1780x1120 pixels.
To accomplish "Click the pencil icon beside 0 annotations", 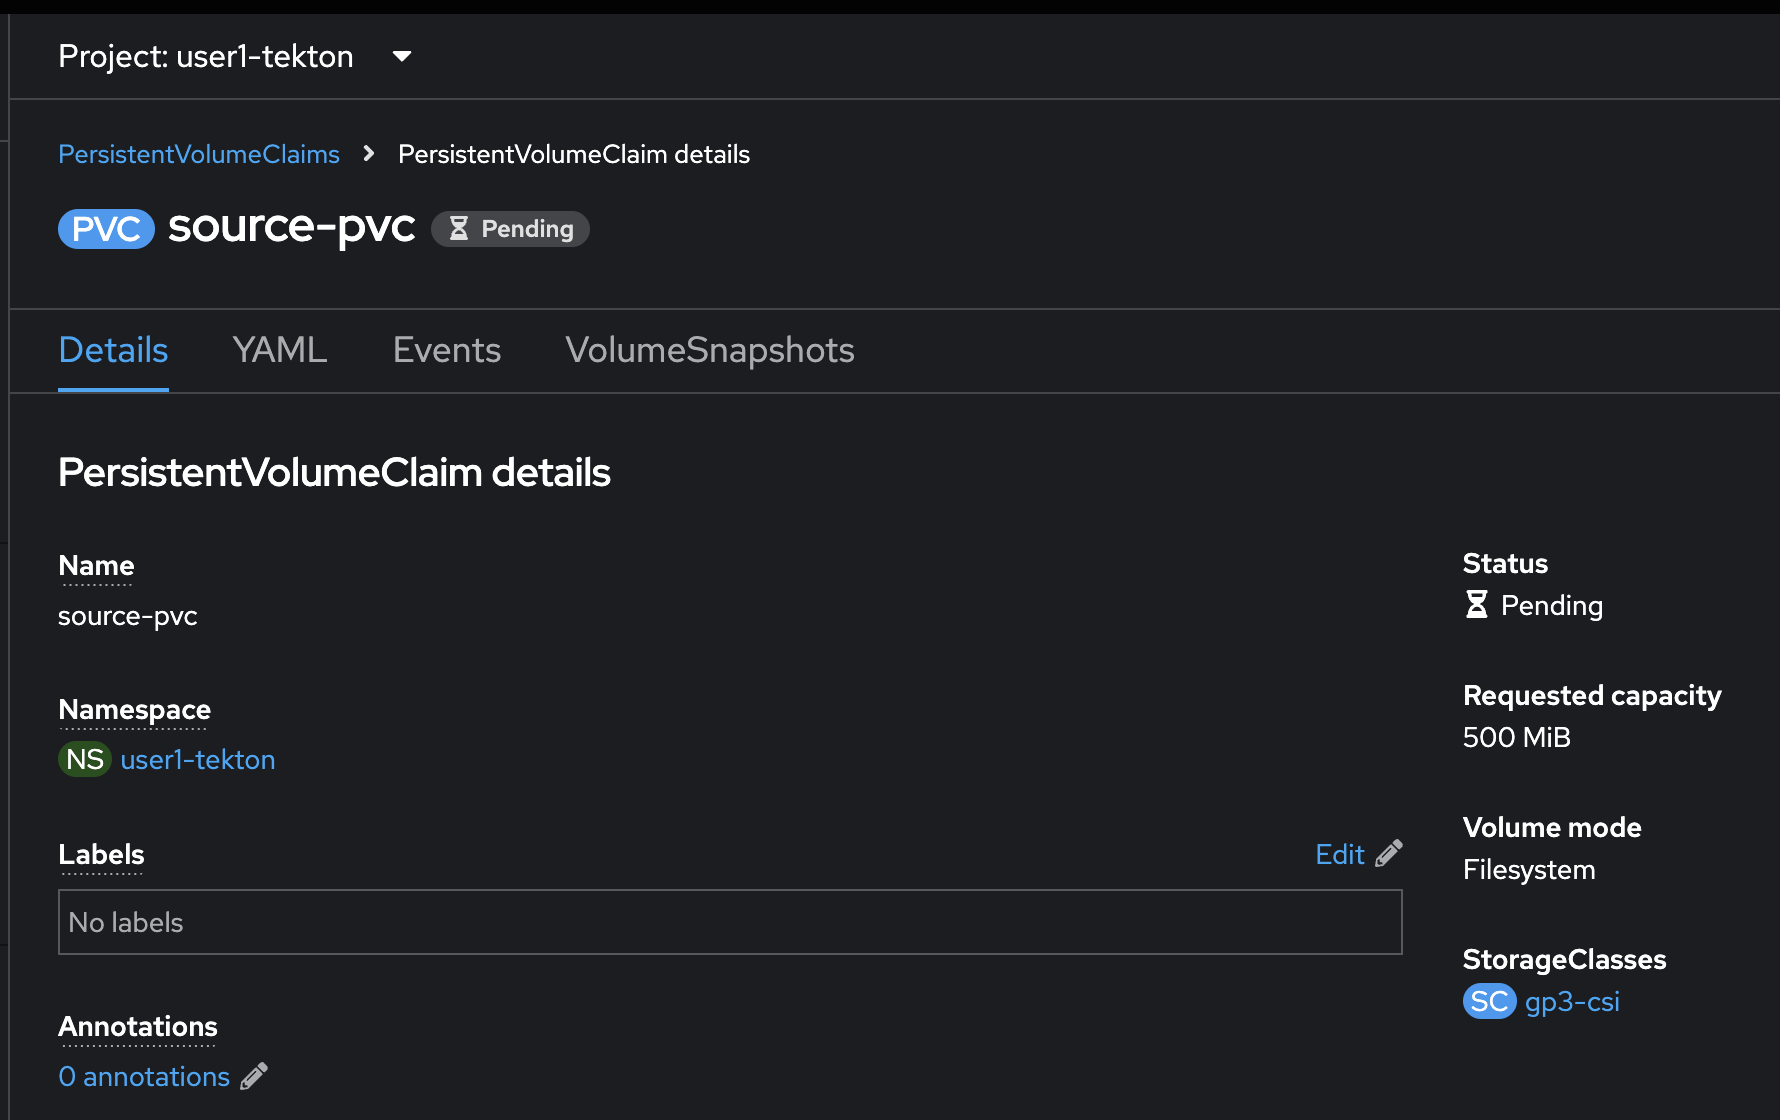I will click(254, 1076).
